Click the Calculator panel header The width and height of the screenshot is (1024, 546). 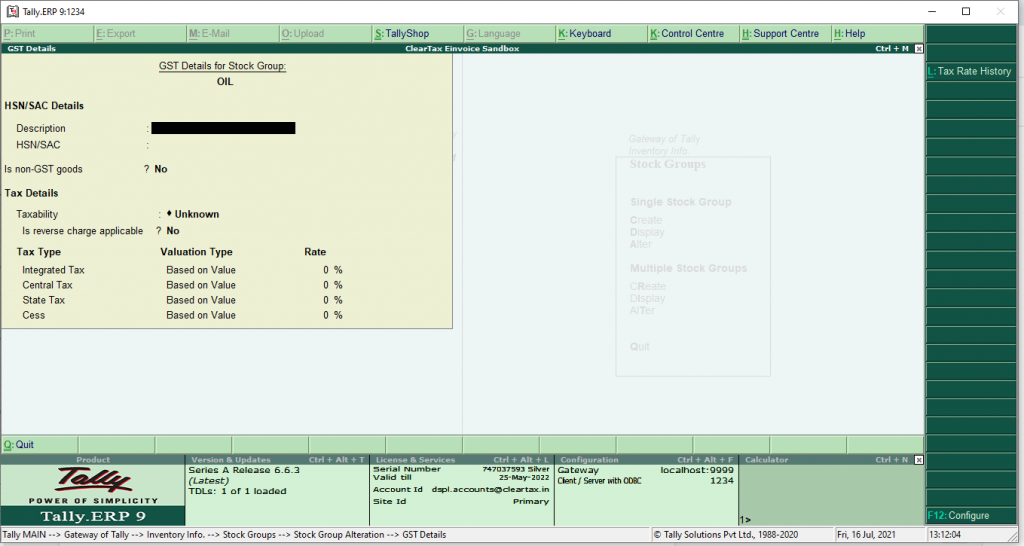[x=827, y=460]
